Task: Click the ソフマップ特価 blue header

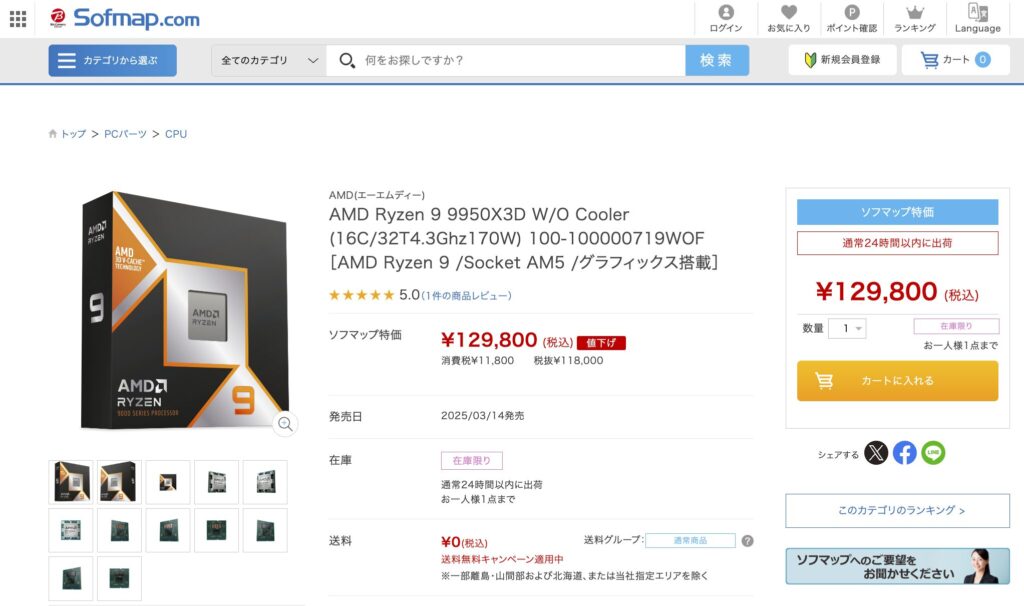Action: (x=897, y=212)
